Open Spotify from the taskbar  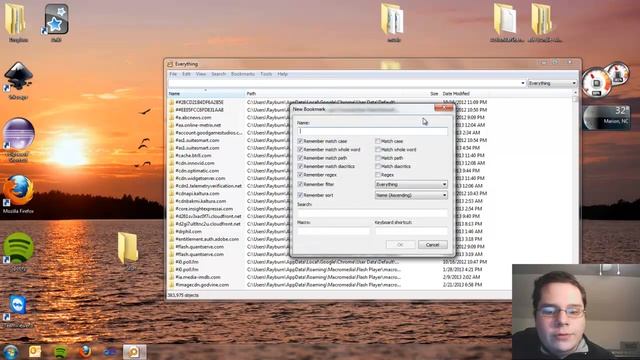[x=60, y=351]
